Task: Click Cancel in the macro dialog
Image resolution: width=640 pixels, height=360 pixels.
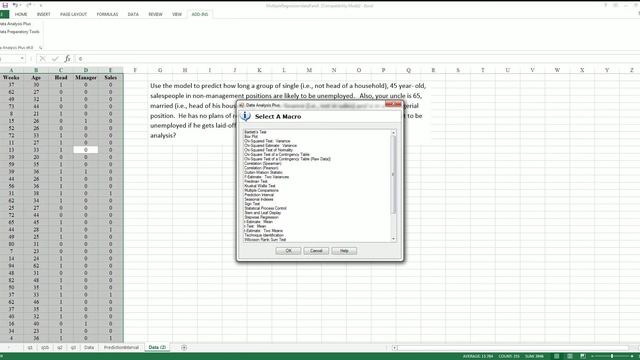Action: tap(316, 251)
